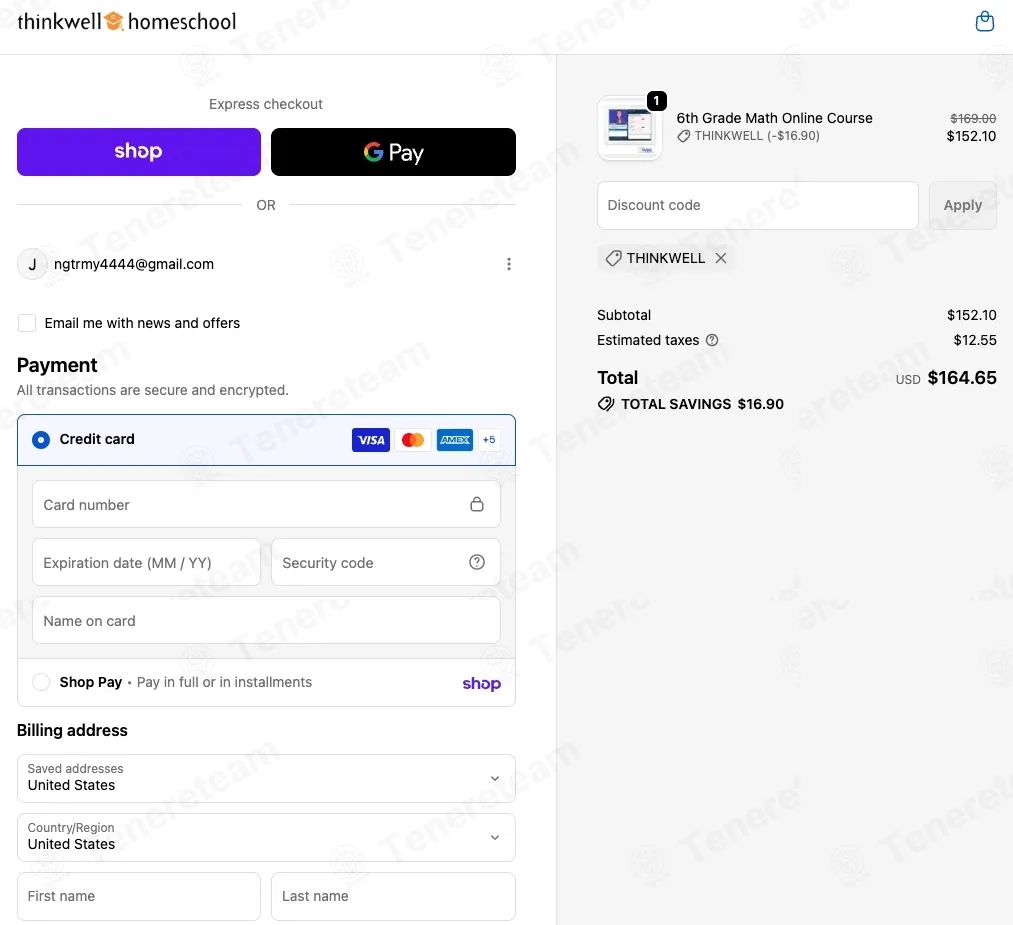Click the lock icon in card number field

pos(476,504)
